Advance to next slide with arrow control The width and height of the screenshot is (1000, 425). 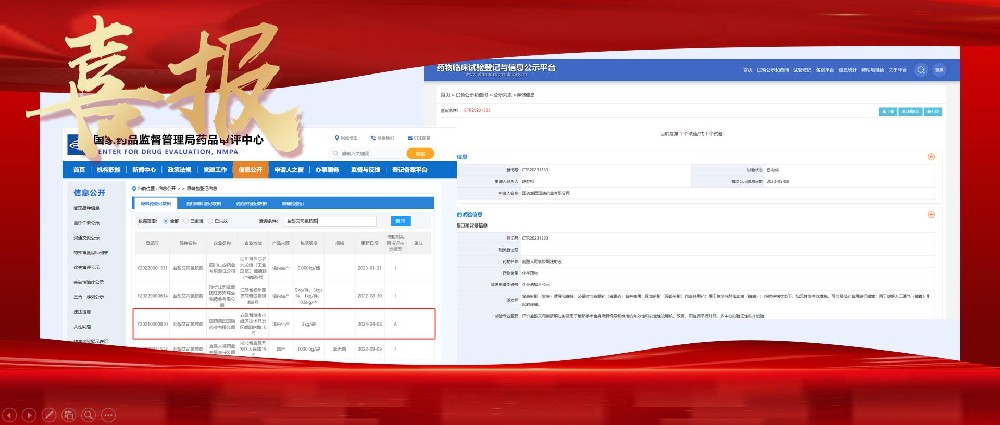[x=30, y=414]
